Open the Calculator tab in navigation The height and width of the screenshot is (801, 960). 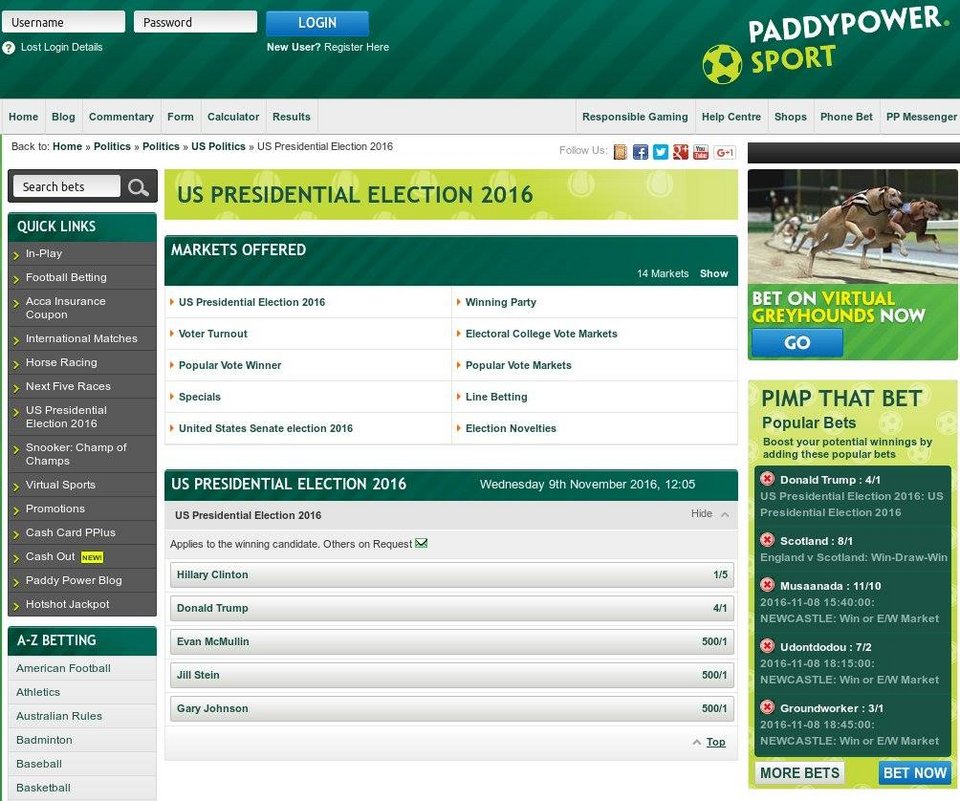233,117
